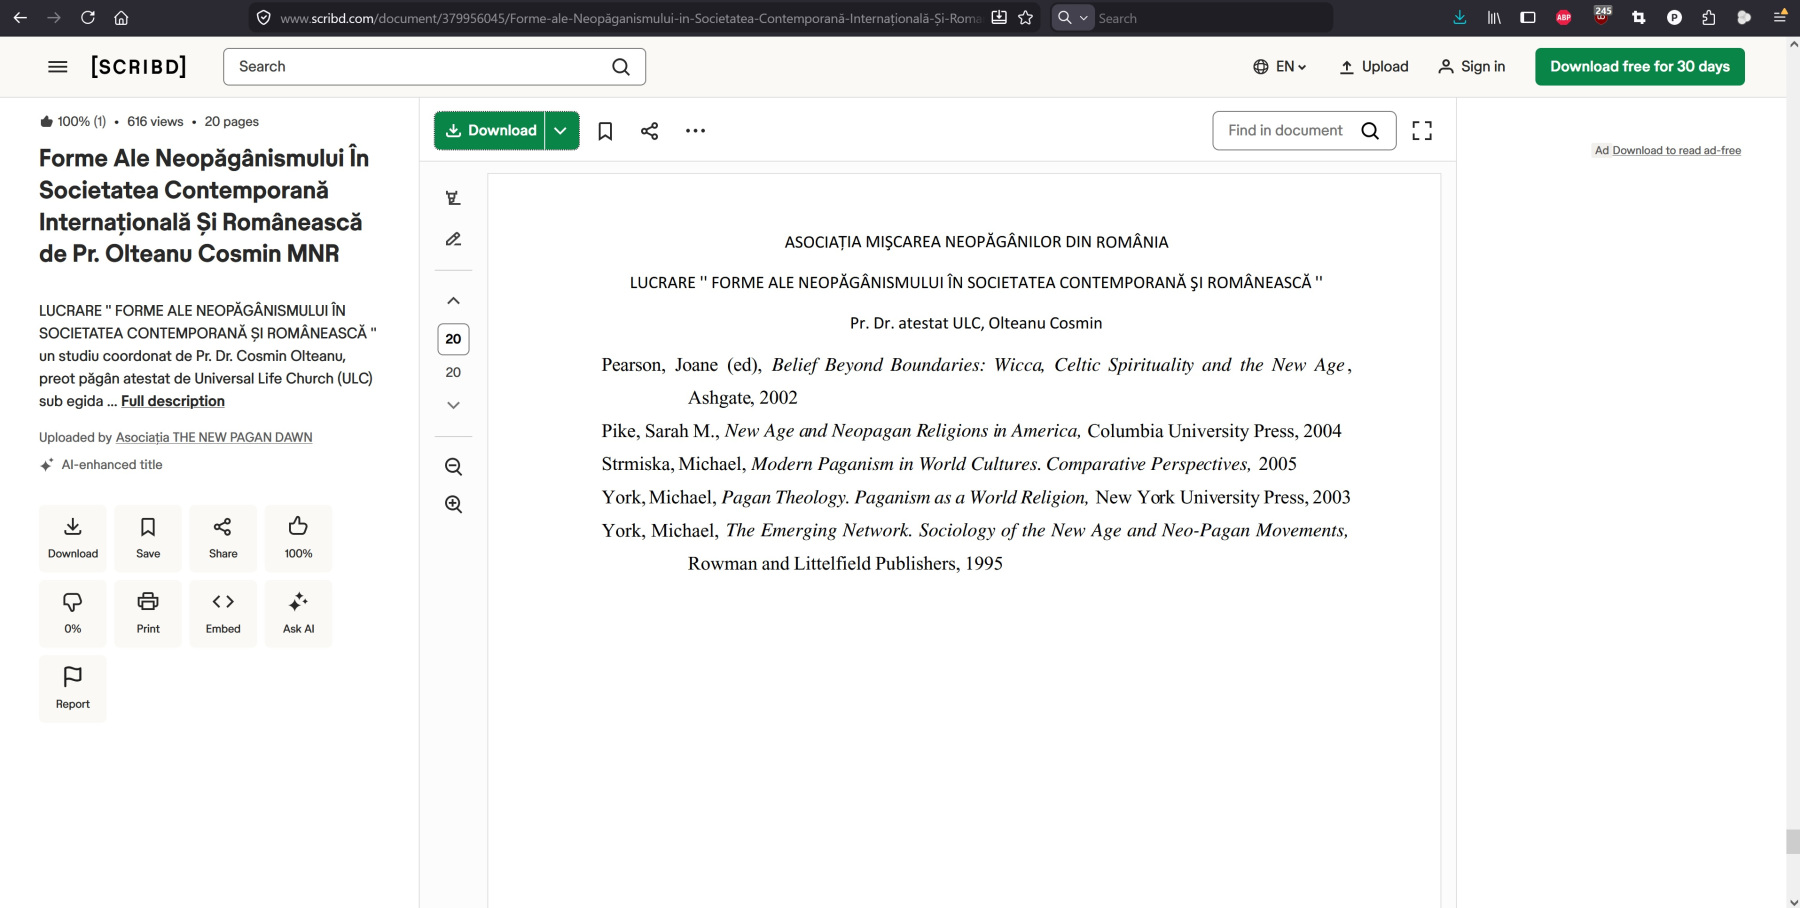The image size is (1800, 908).
Task: Open the Scribd hamburger menu
Action: click(x=58, y=67)
